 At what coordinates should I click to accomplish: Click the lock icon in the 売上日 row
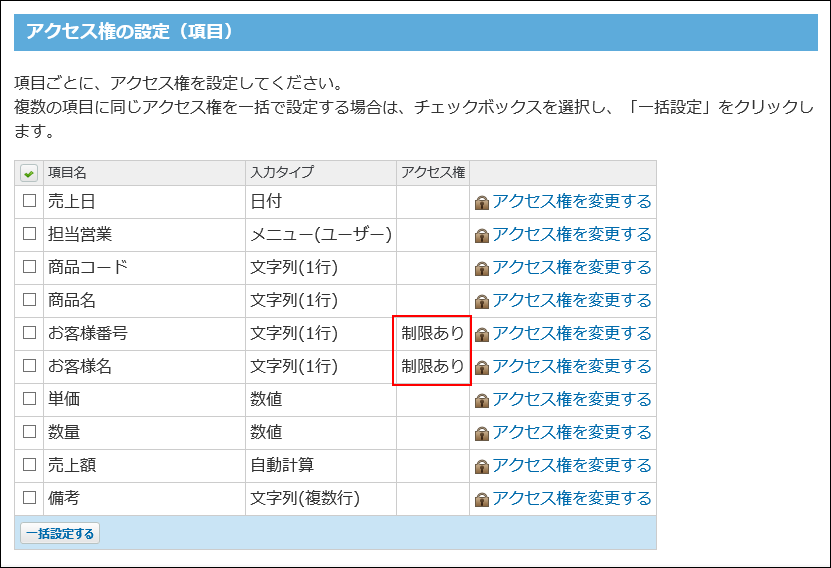482,202
